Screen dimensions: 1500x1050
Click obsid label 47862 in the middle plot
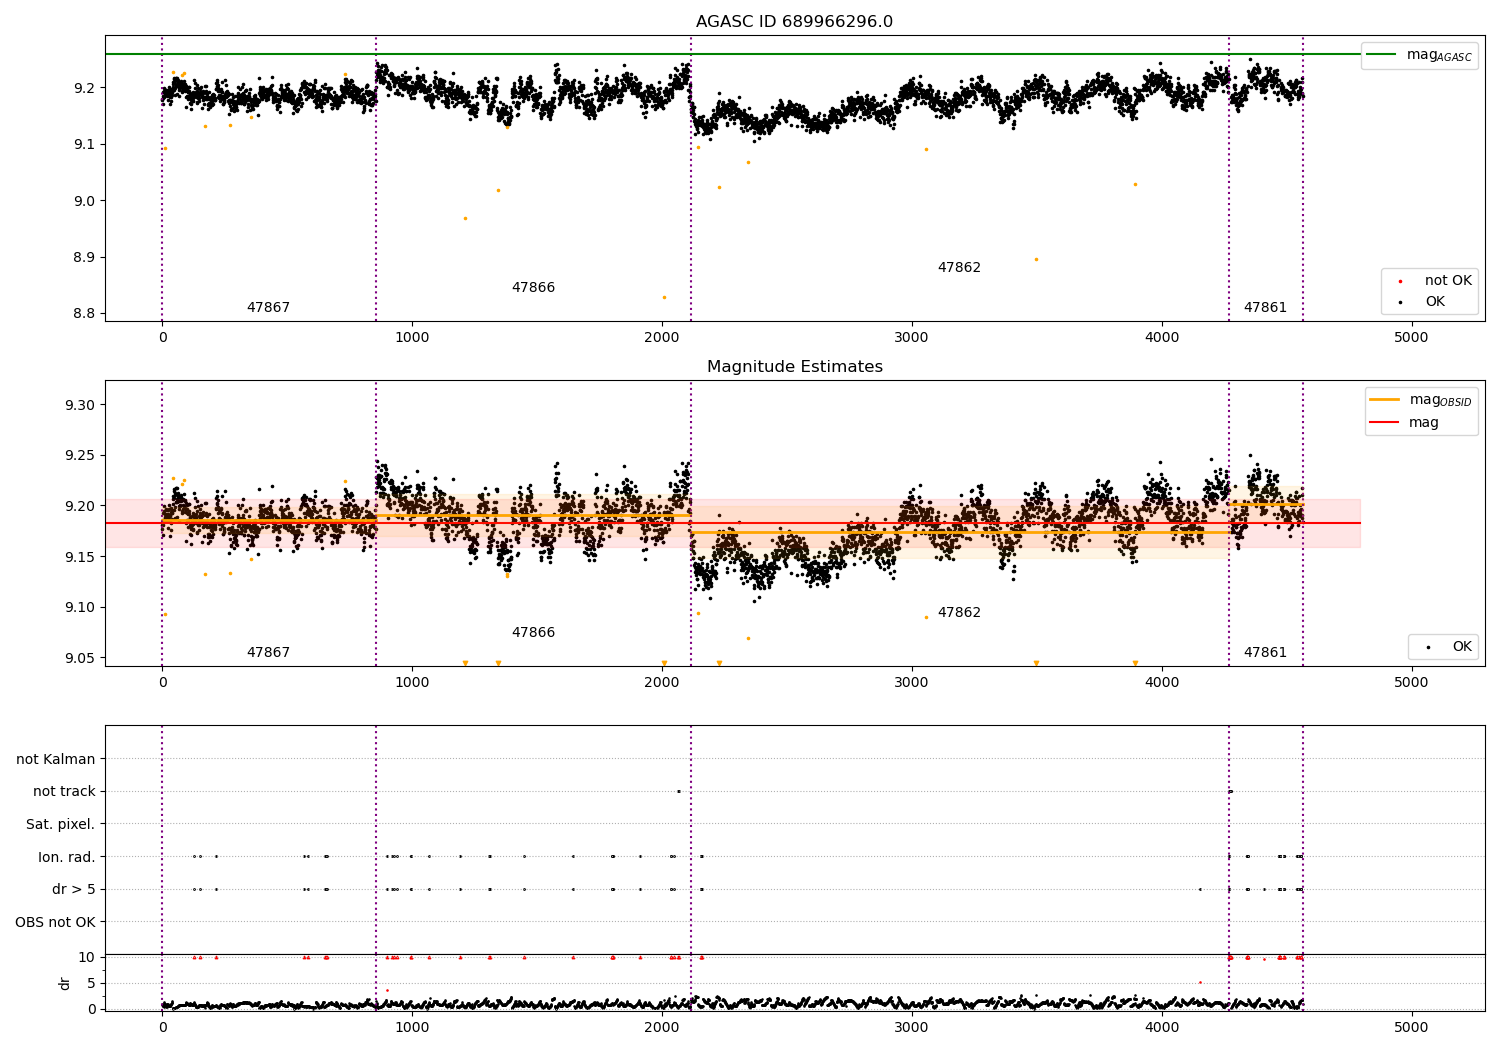click(x=959, y=613)
